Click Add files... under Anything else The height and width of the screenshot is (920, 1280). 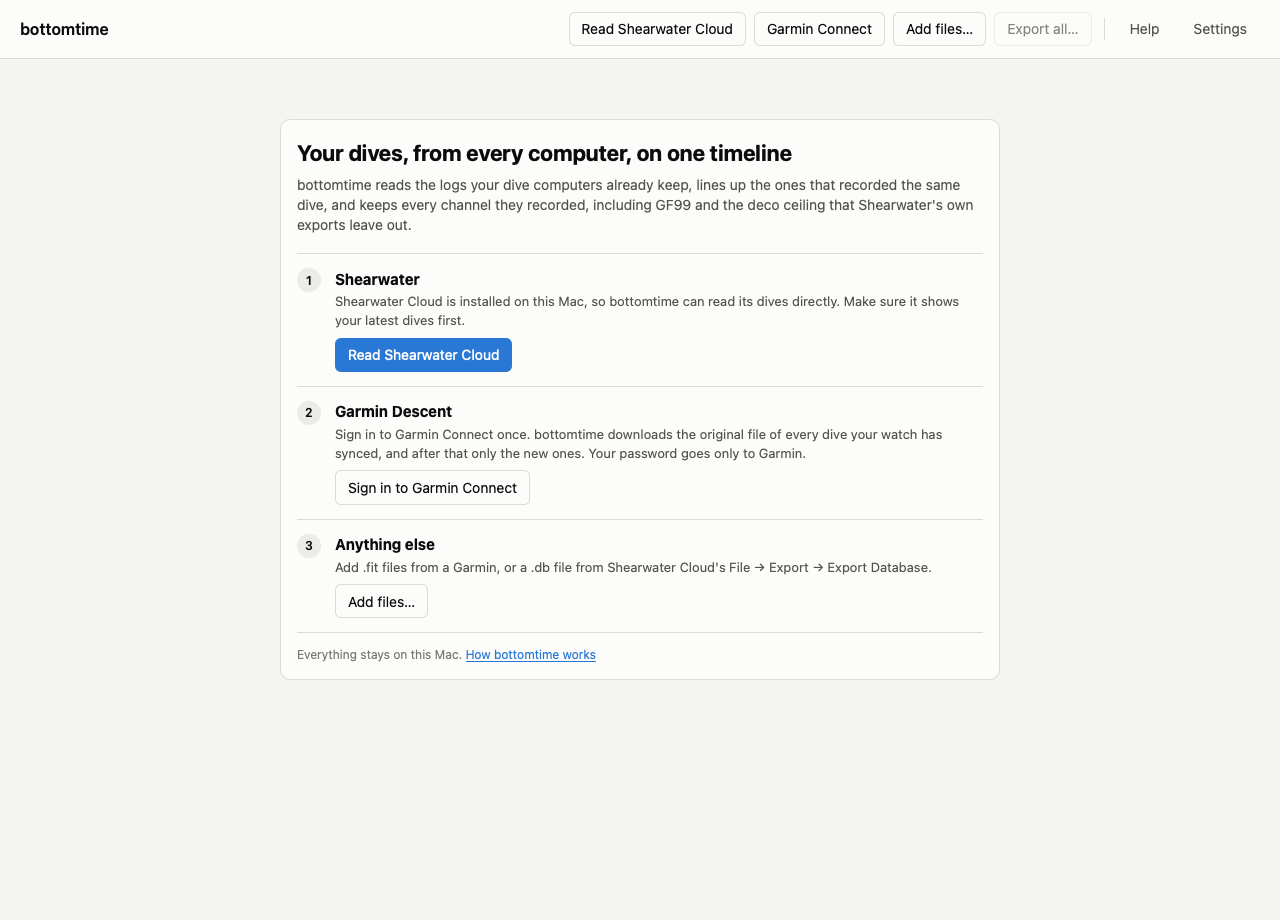click(381, 602)
